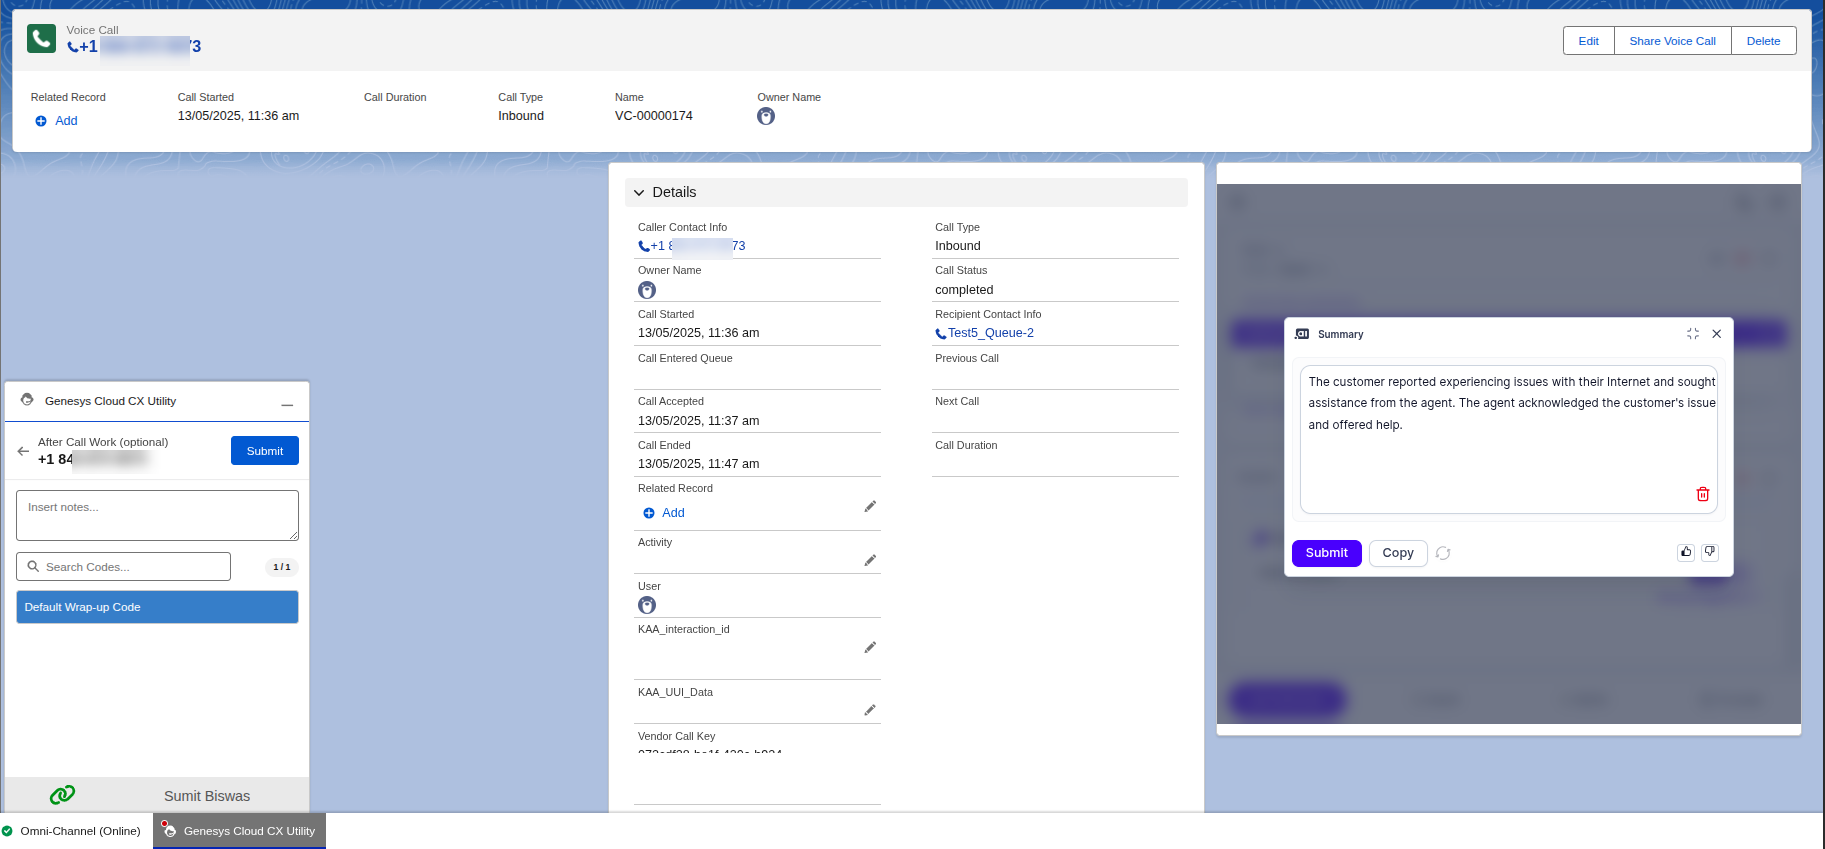Click back arrow in After Call Work

(23, 451)
